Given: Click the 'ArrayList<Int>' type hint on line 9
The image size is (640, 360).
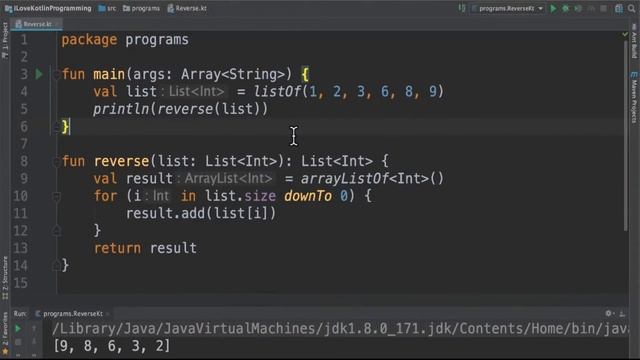Looking at the screenshot, I should pyautogui.click(x=228, y=179).
